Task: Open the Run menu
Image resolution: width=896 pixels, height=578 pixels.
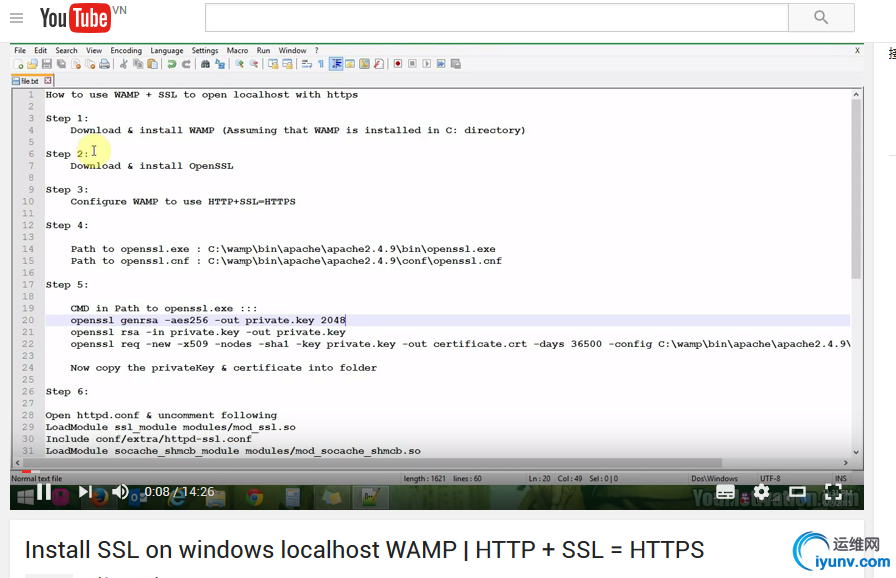Action: (263, 50)
